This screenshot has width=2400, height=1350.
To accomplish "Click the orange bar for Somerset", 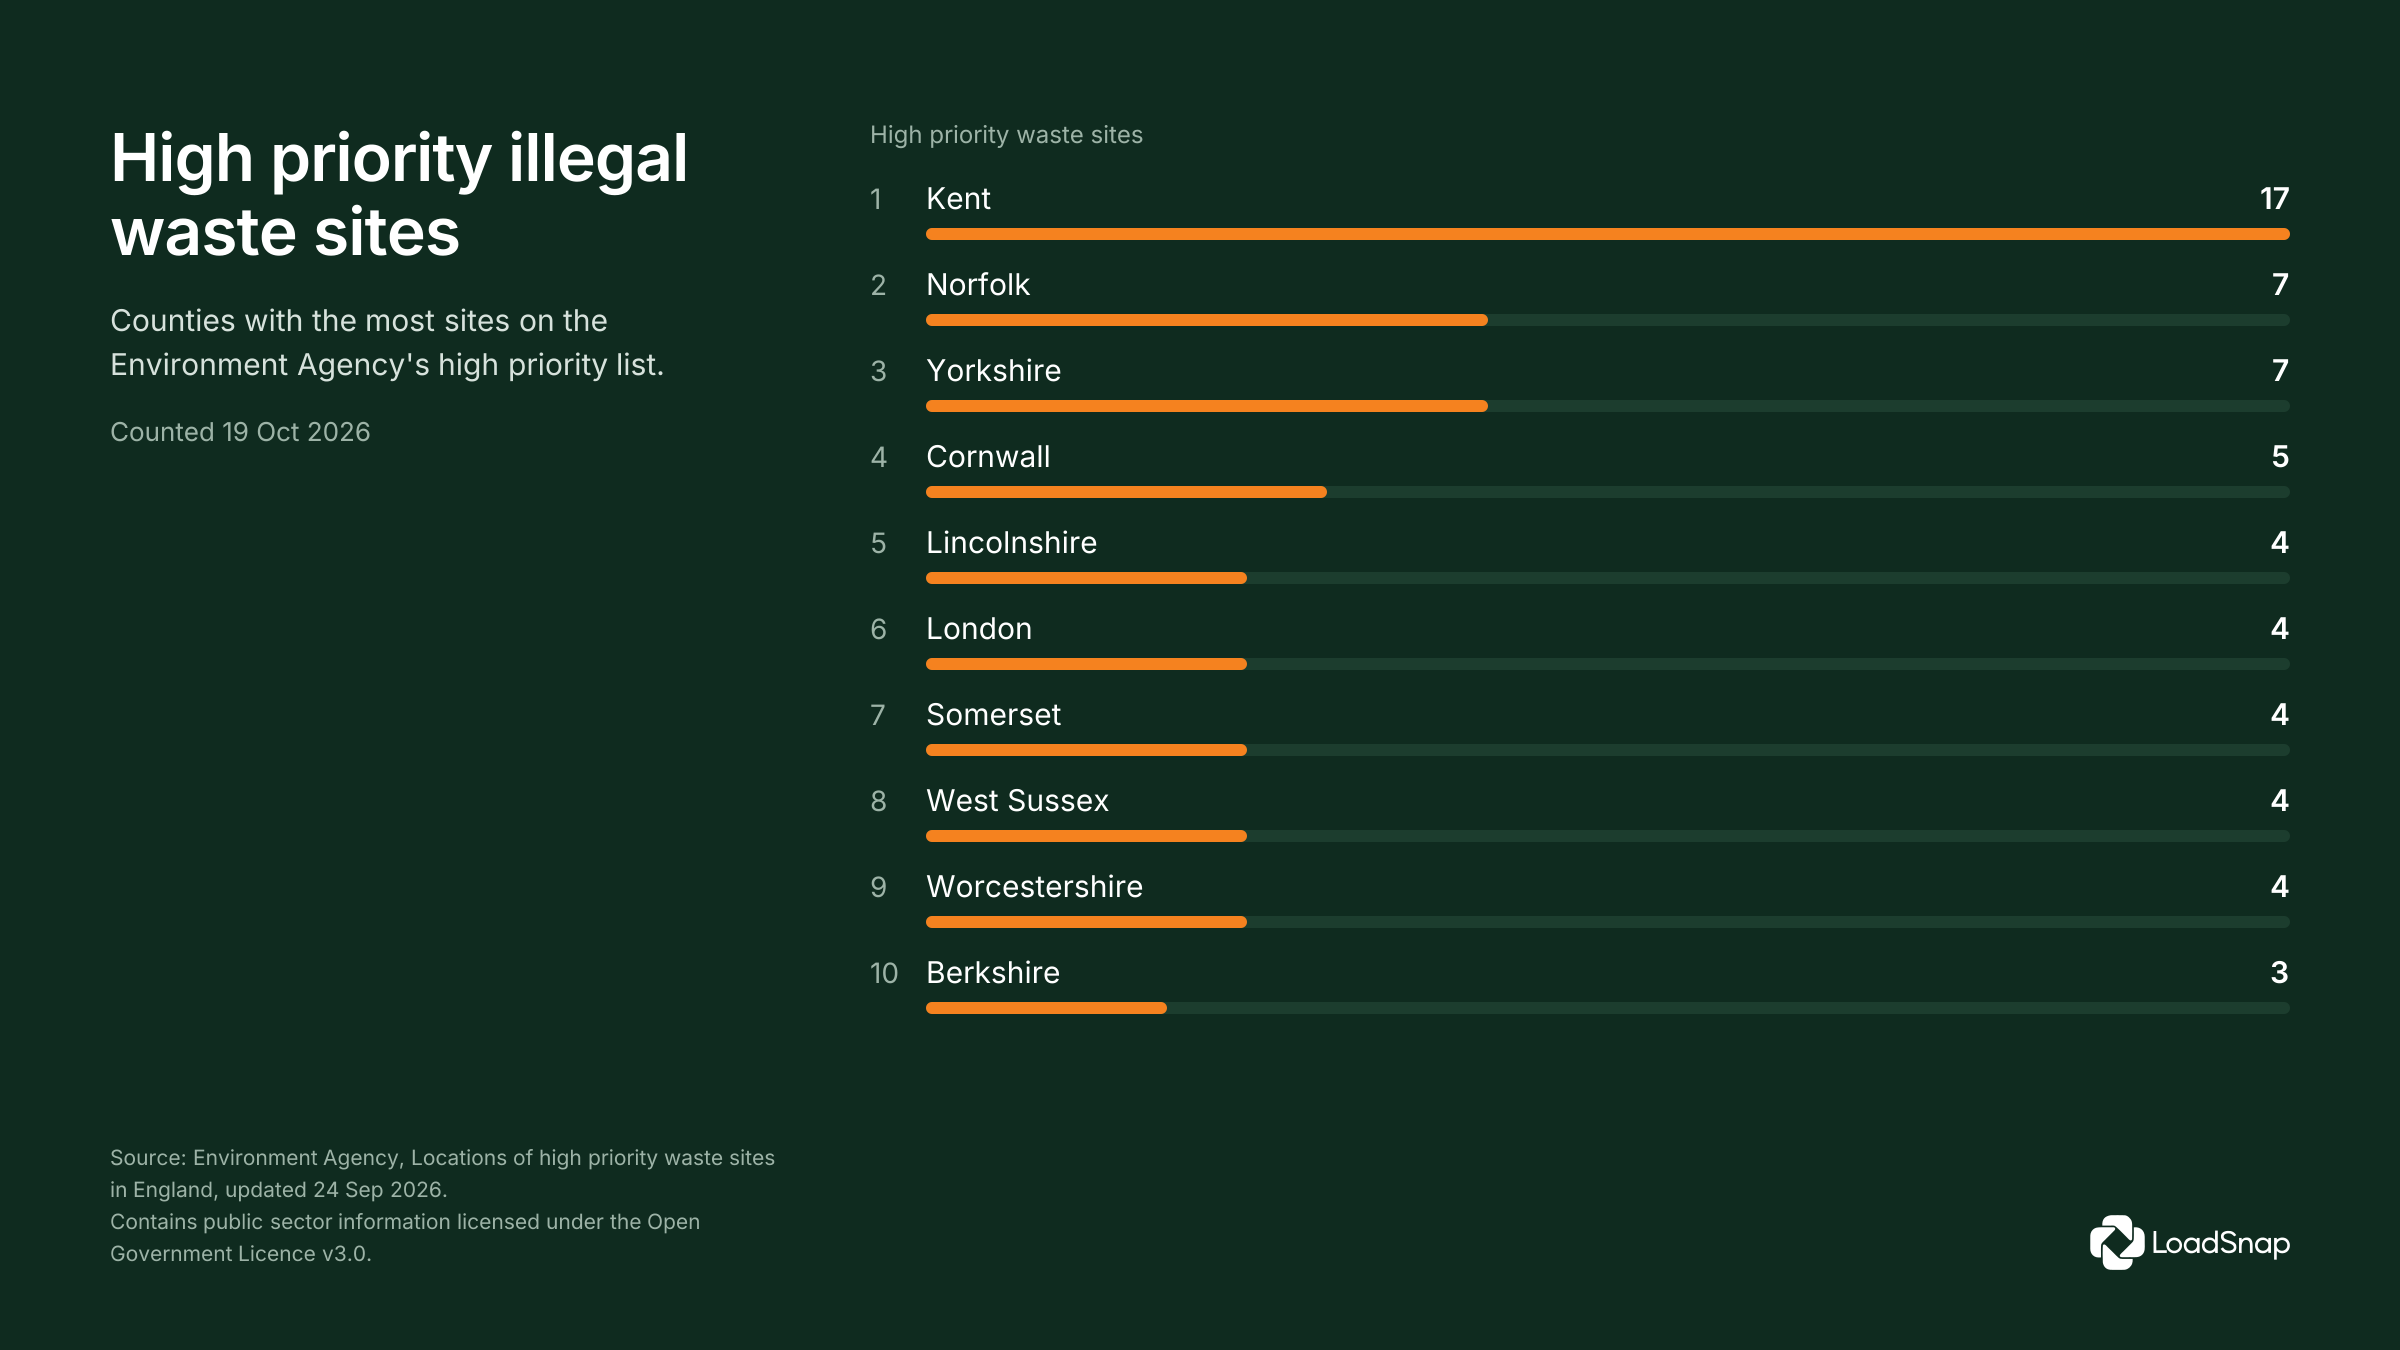I will point(1086,750).
